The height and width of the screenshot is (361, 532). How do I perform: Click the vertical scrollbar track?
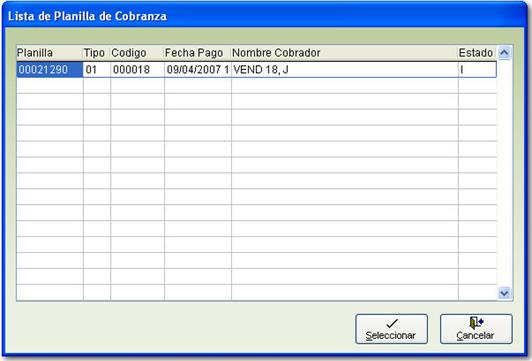point(504,173)
